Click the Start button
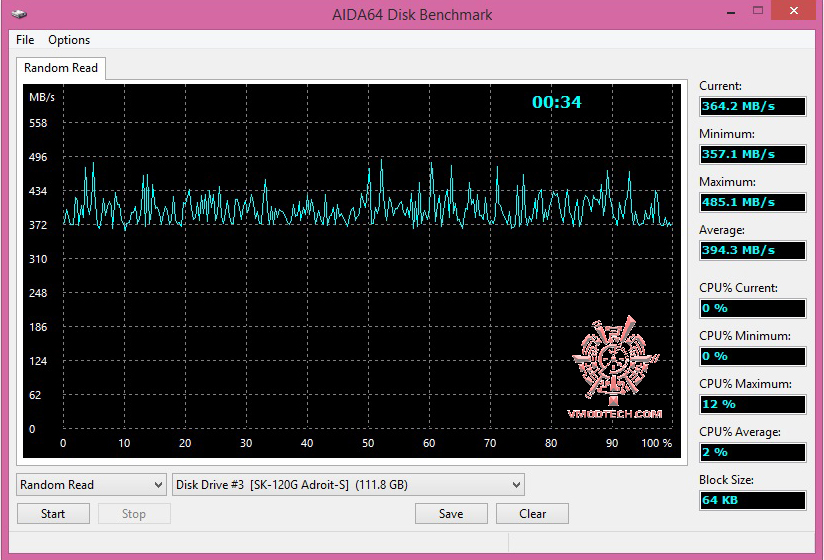This screenshot has width=824, height=560. coord(53,514)
